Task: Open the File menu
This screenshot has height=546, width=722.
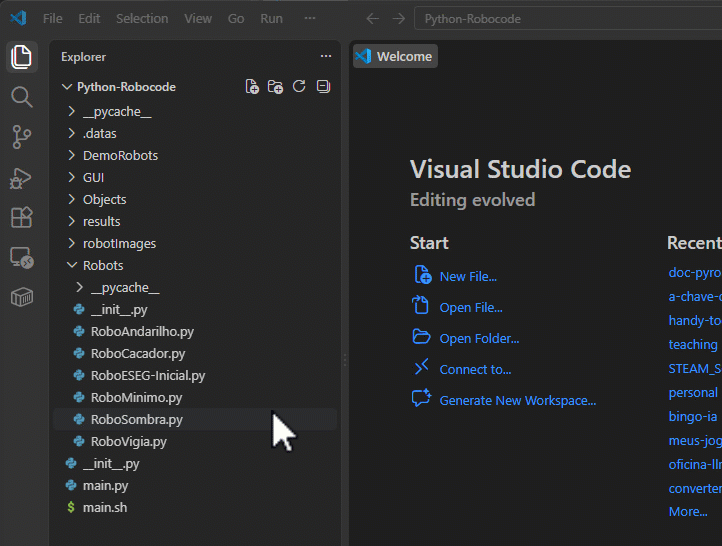Action: pyautogui.click(x=52, y=18)
